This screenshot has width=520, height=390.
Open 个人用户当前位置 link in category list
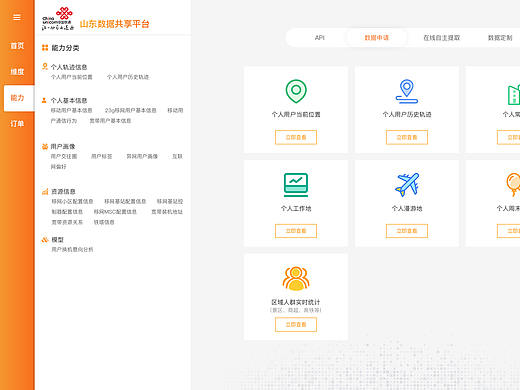(x=71, y=77)
